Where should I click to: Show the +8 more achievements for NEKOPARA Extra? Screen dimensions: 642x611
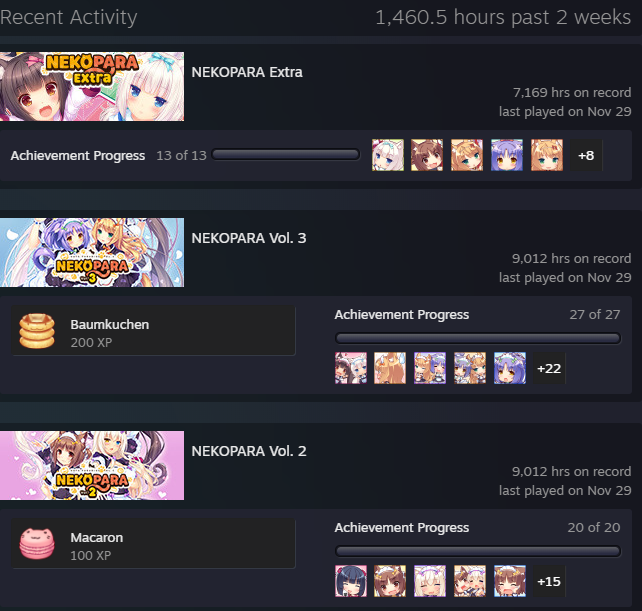click(586, 155)
